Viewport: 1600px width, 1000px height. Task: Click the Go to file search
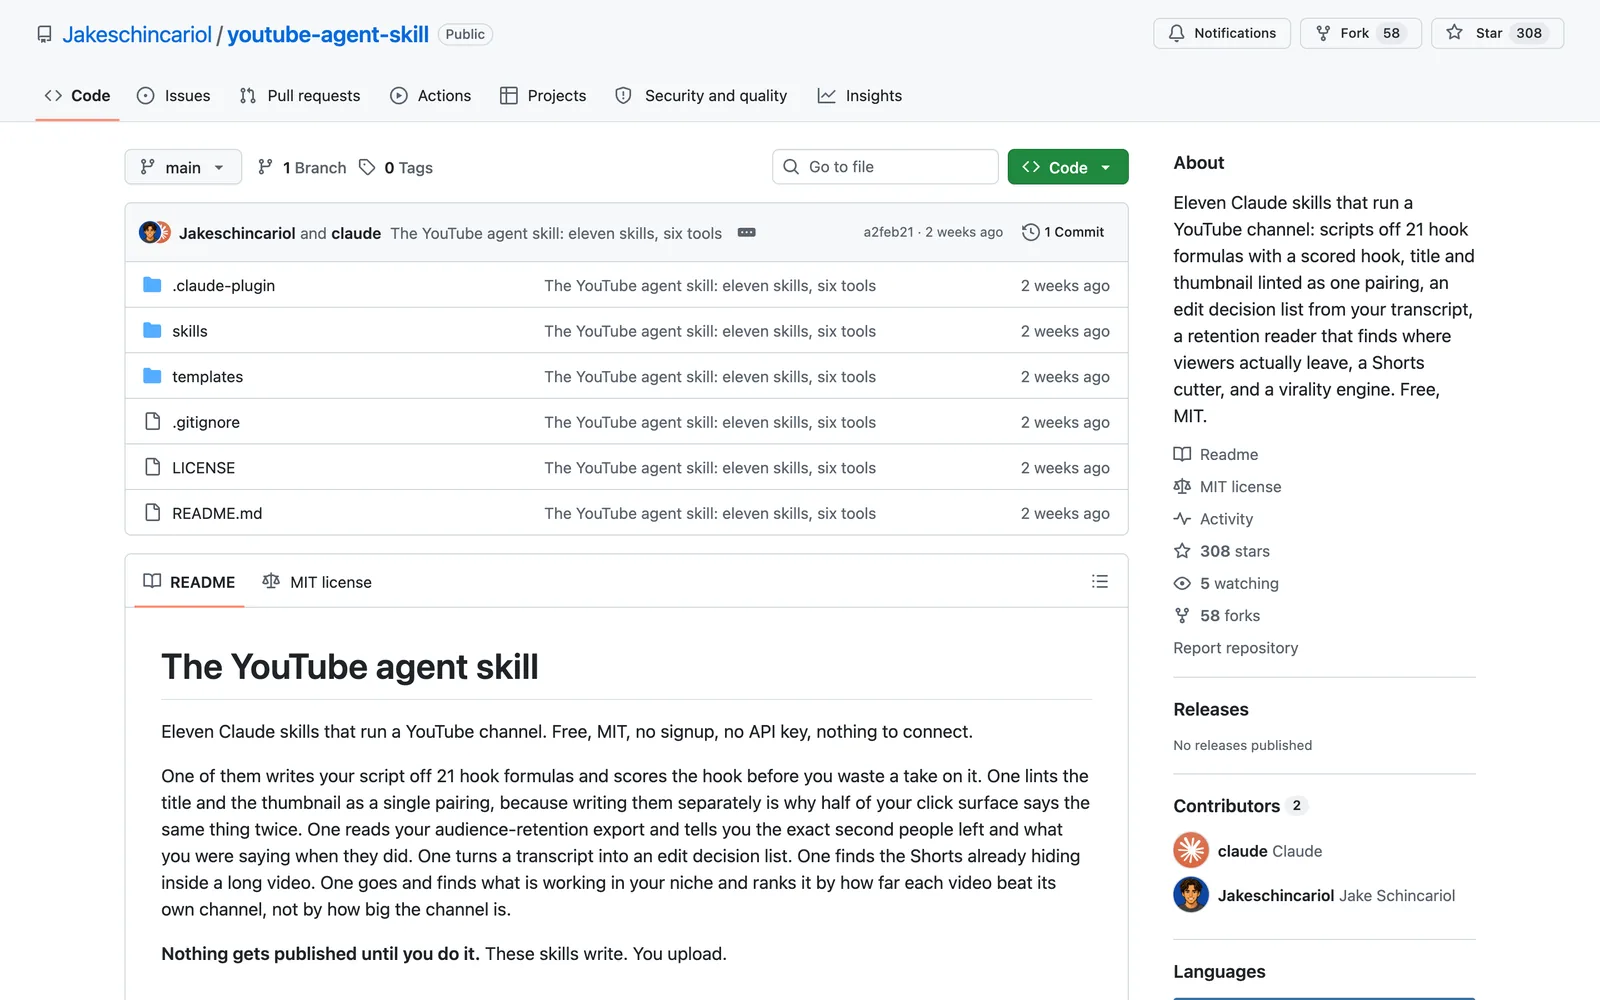(885, 167)
